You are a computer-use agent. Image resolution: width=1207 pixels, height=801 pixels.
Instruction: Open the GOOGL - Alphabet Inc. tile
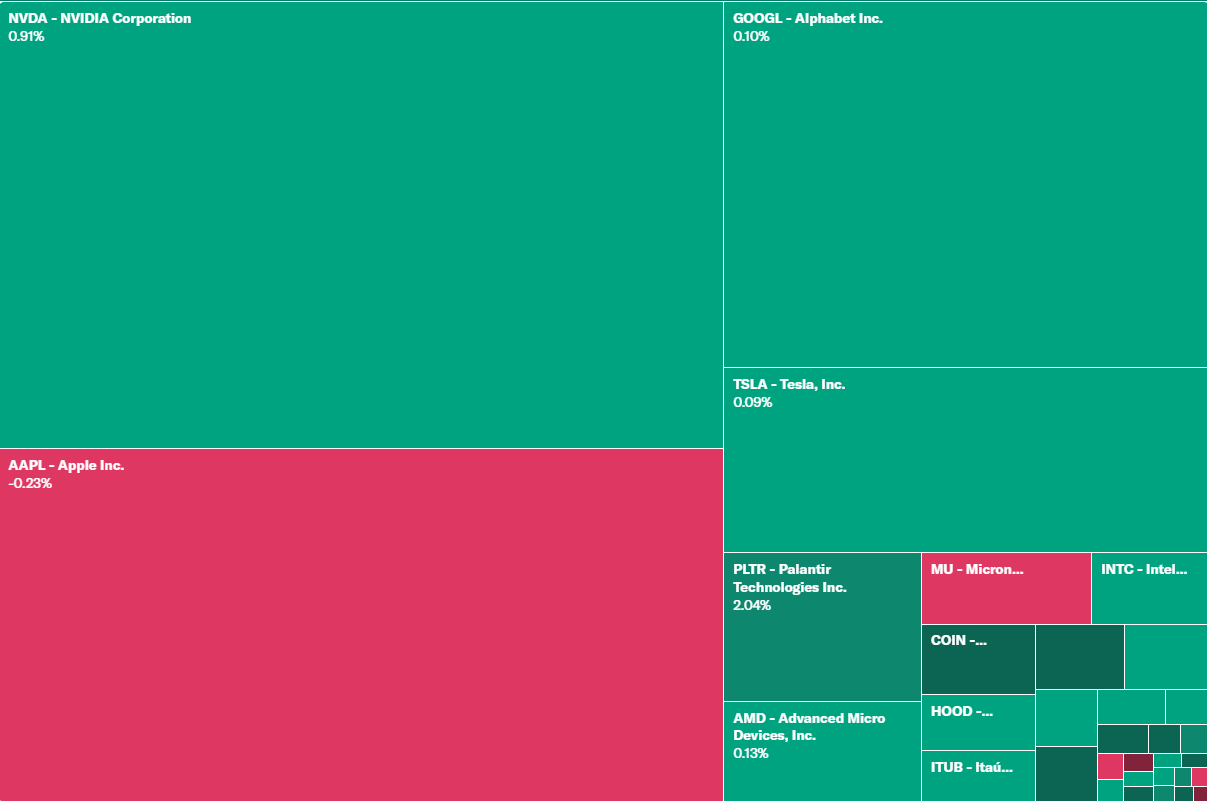965,185
